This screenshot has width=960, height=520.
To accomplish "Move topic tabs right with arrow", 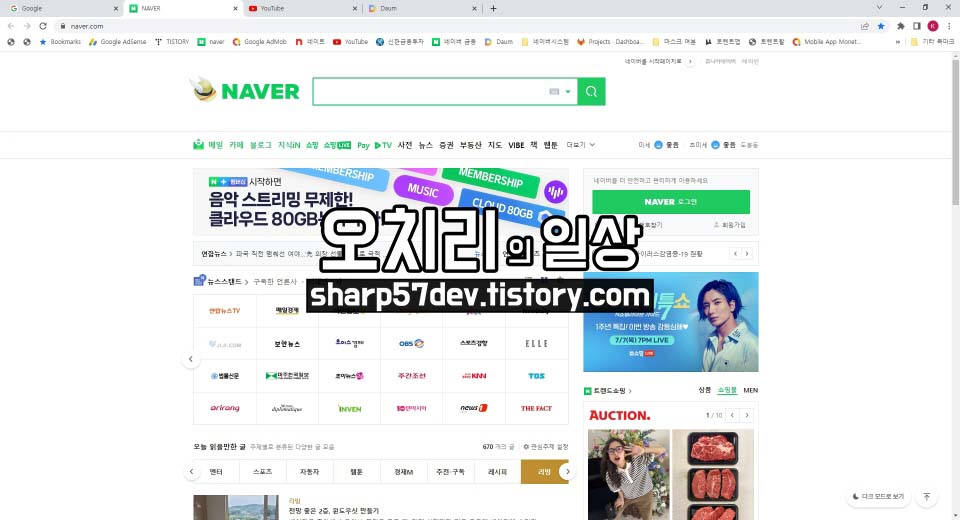I will coord(568,472).
